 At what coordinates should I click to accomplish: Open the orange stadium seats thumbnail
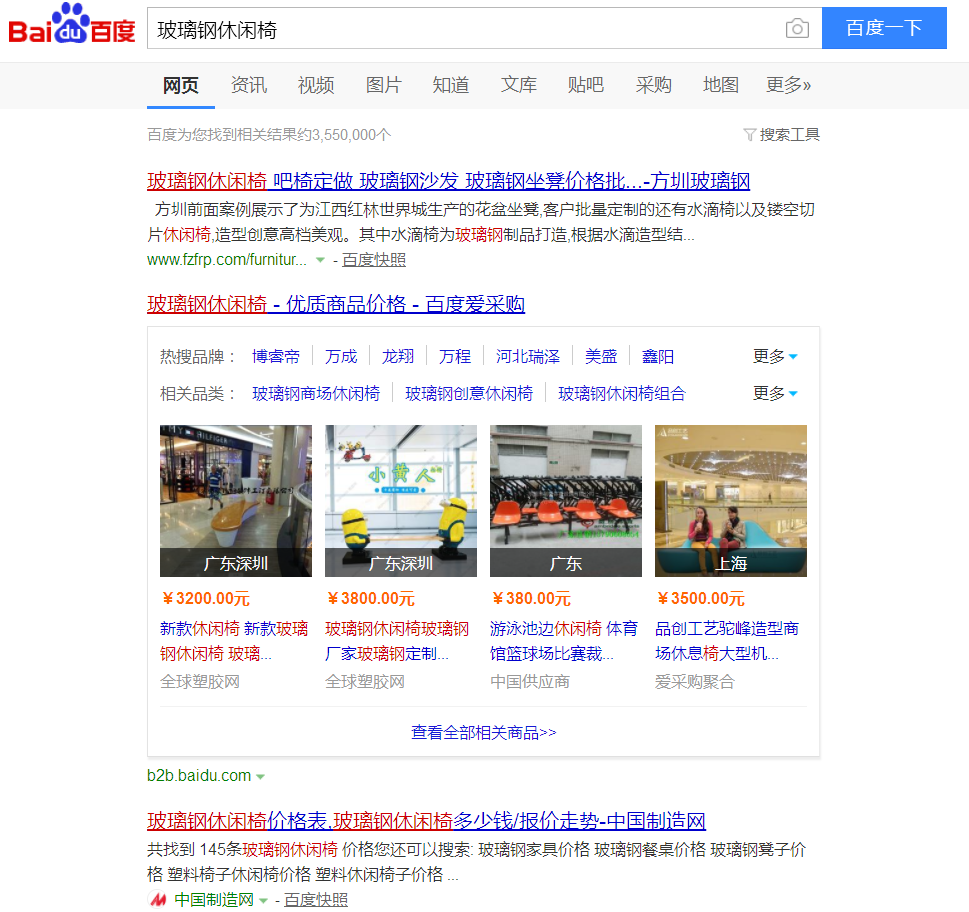[x=566, y=501]
